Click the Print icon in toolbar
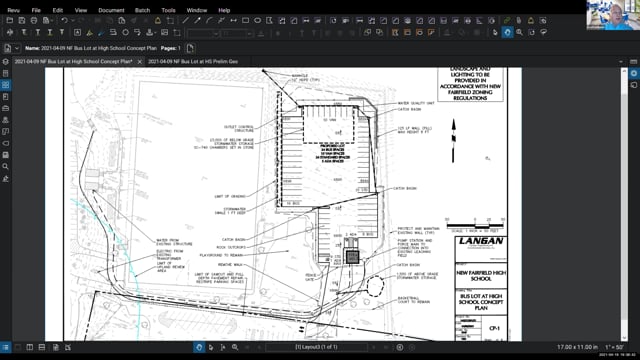 [34, 20]
